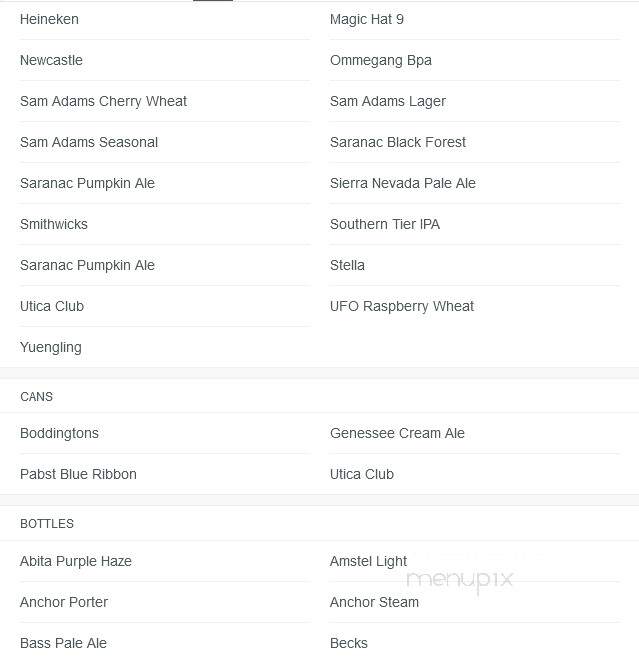The image size is (639, 662).
Task: Select the Stella entry
Action: [x=347, y=265]
